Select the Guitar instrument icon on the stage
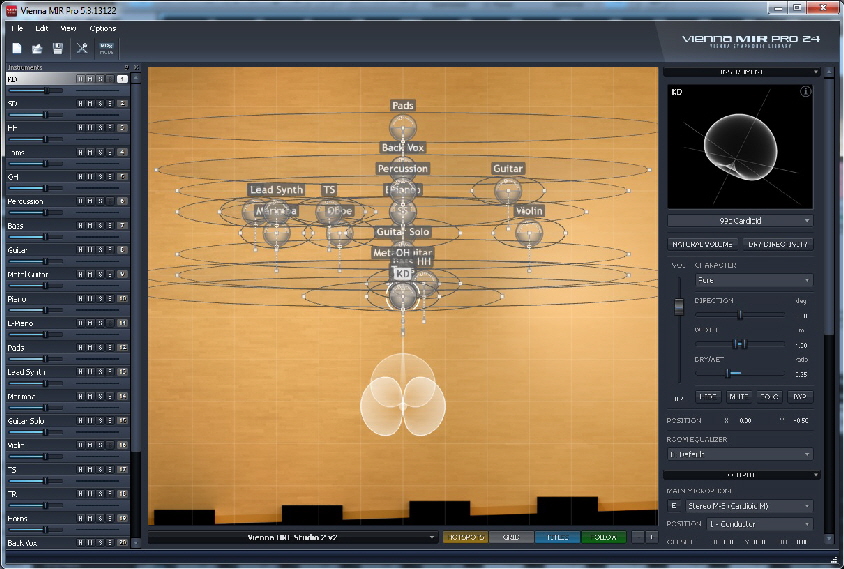Image resolution: width=844 pixels, height=569 pixels. pos(508,191)
